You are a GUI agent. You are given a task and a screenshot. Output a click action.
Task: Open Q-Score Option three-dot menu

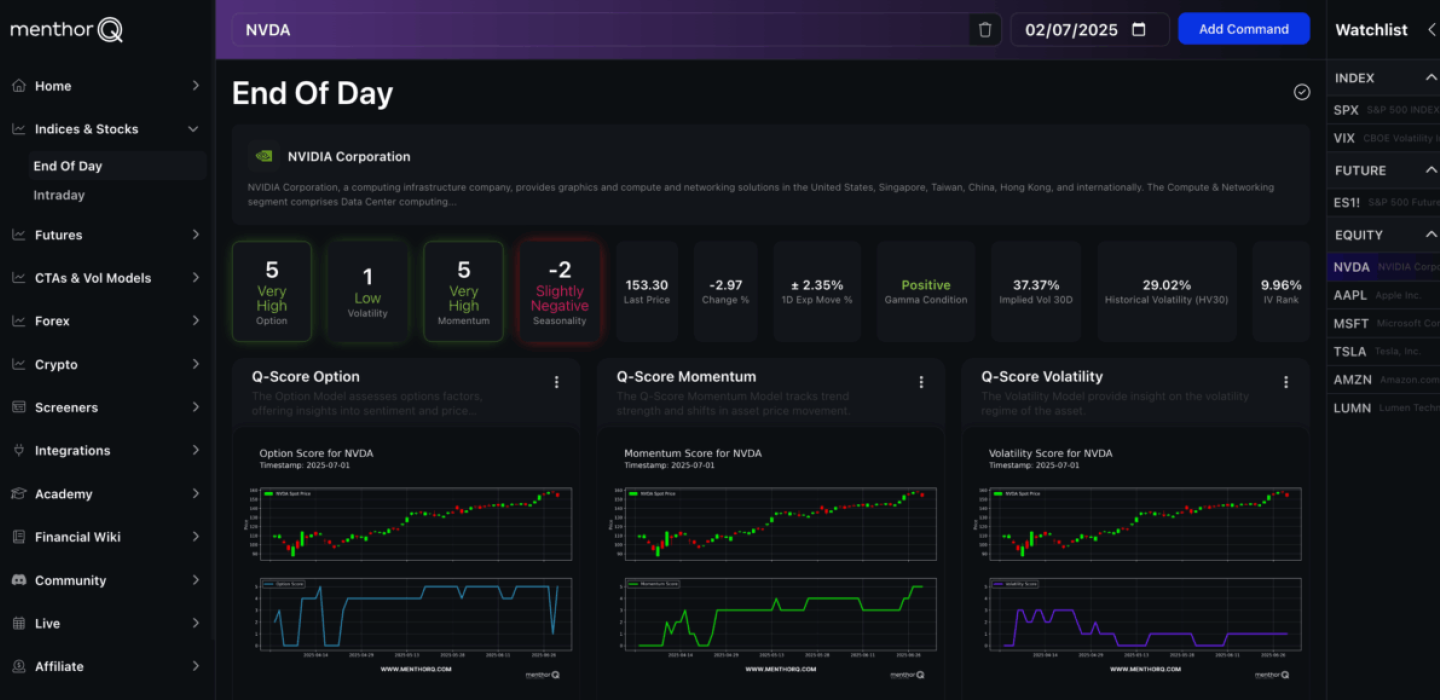[557, 382]
